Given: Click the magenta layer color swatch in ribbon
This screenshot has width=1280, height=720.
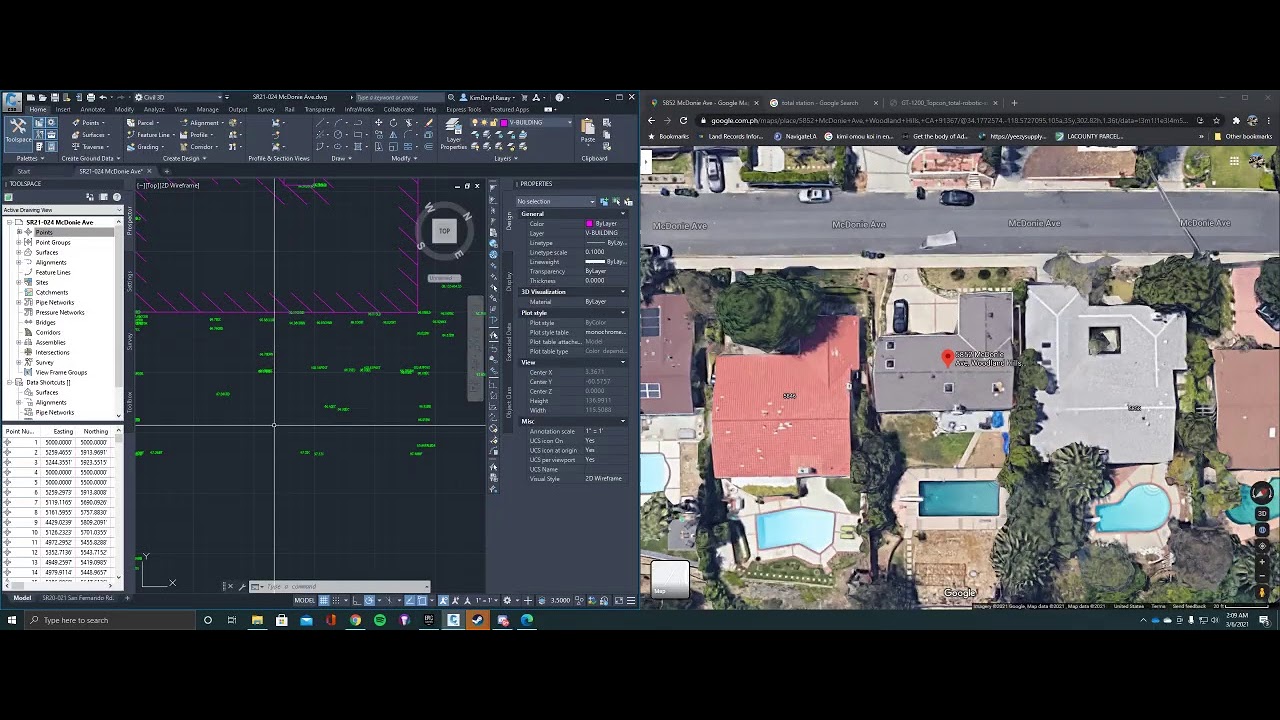Looking at the screenshot, I should pos(506,123).
